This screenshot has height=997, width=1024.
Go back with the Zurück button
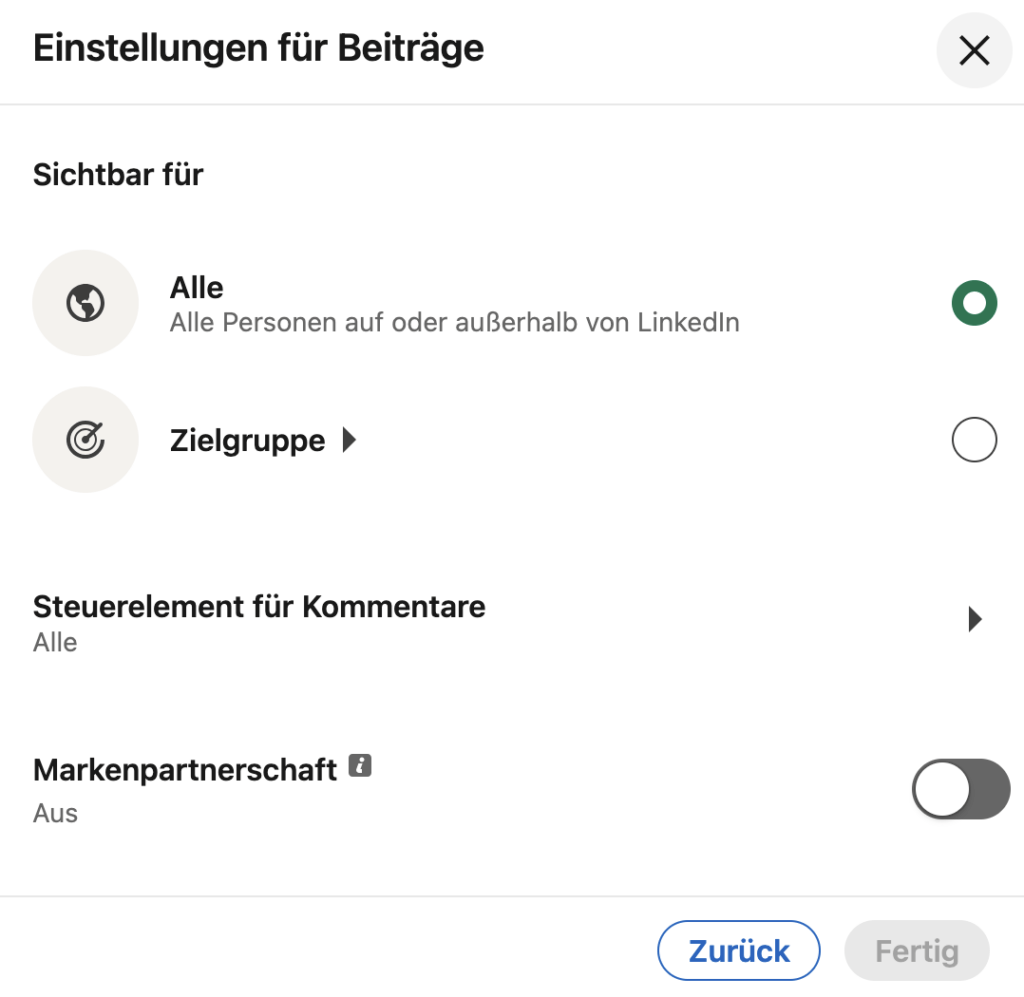[x=739, y=951]
